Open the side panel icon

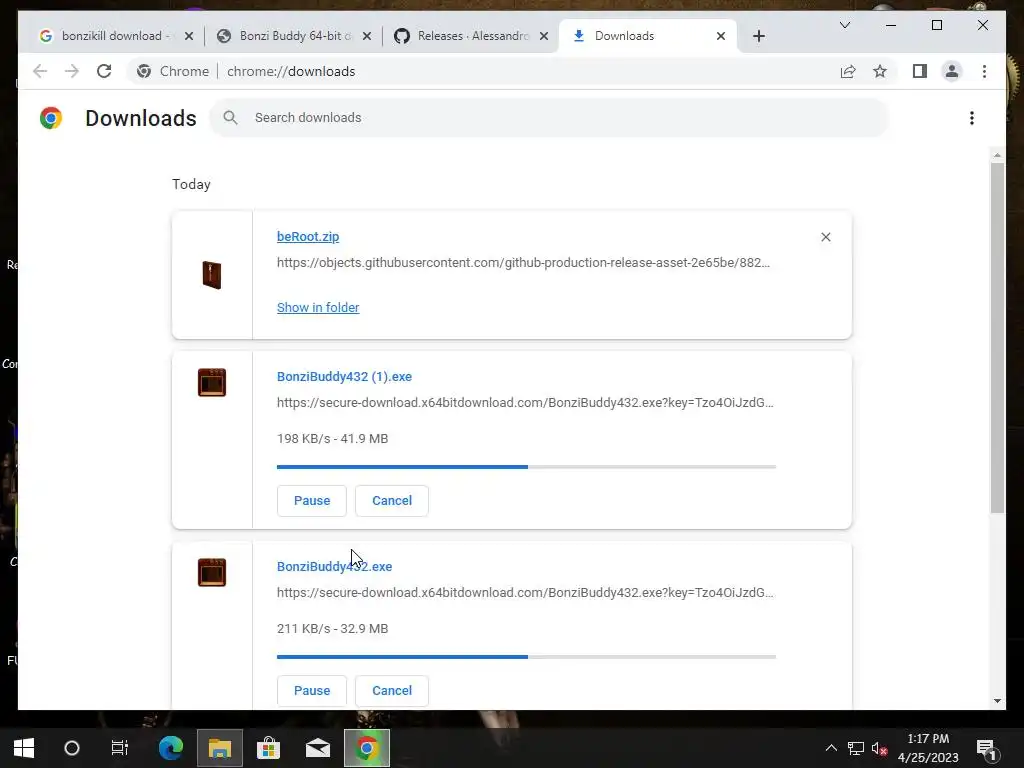click(x=920, y=71)
